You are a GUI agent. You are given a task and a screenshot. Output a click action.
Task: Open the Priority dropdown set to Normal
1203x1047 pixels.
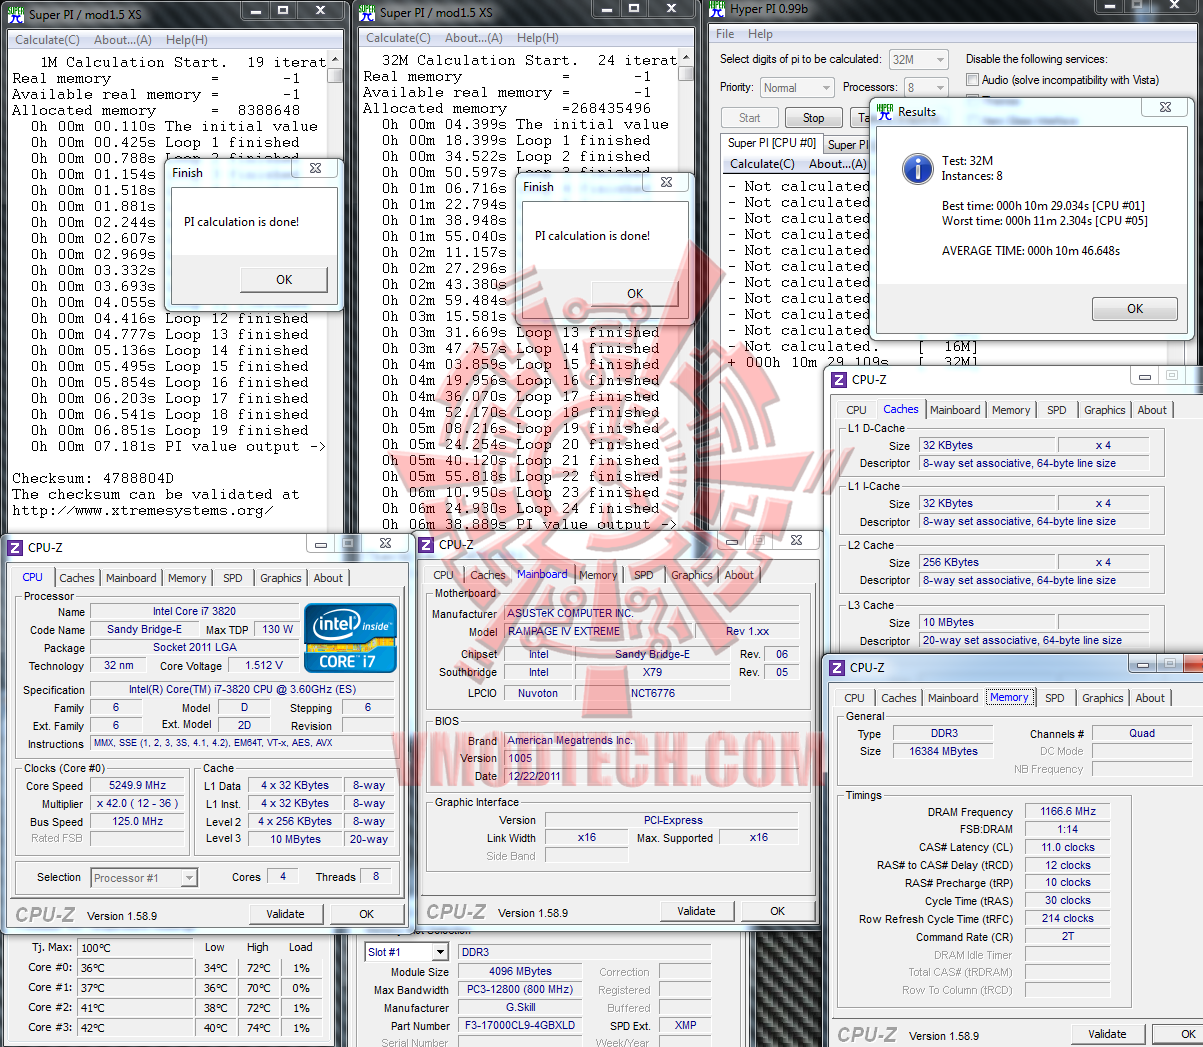click(825, 88)
